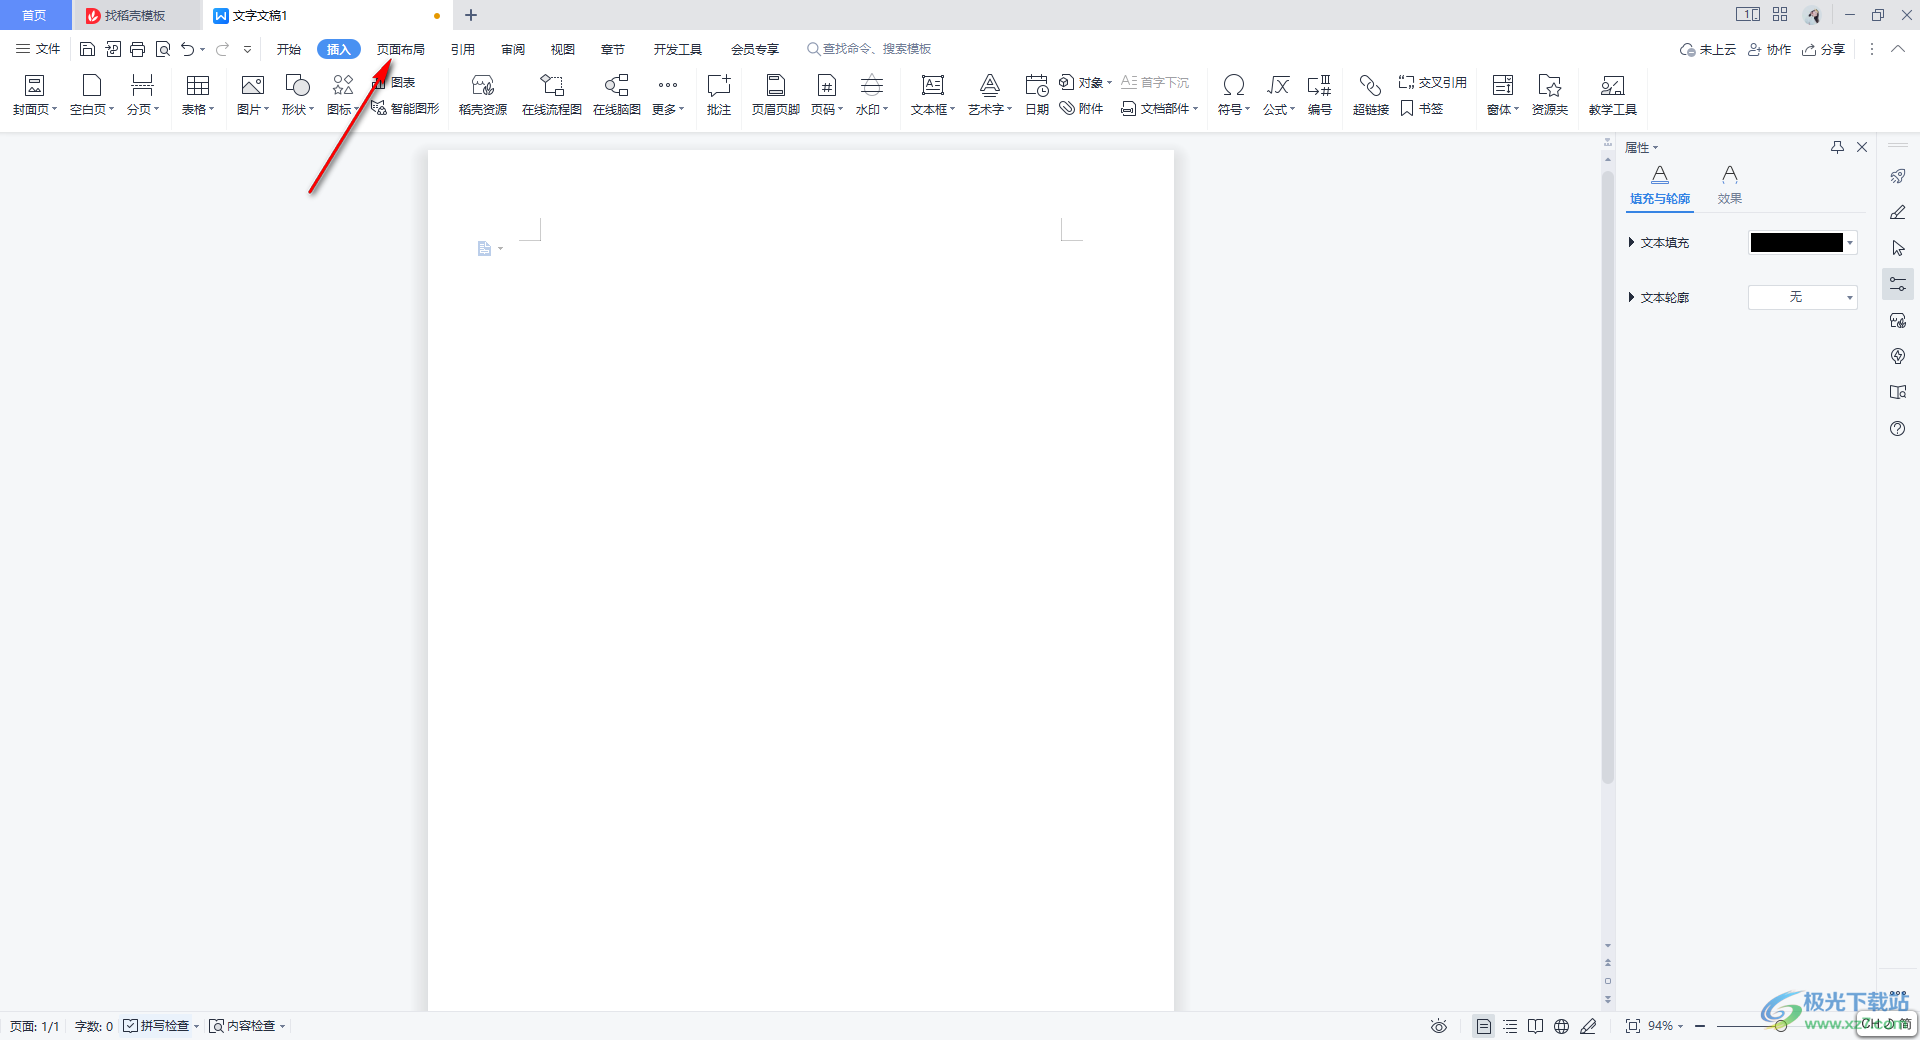
Task: Edit header and footer (页眉页脚)
Action: tap(776, 95)
